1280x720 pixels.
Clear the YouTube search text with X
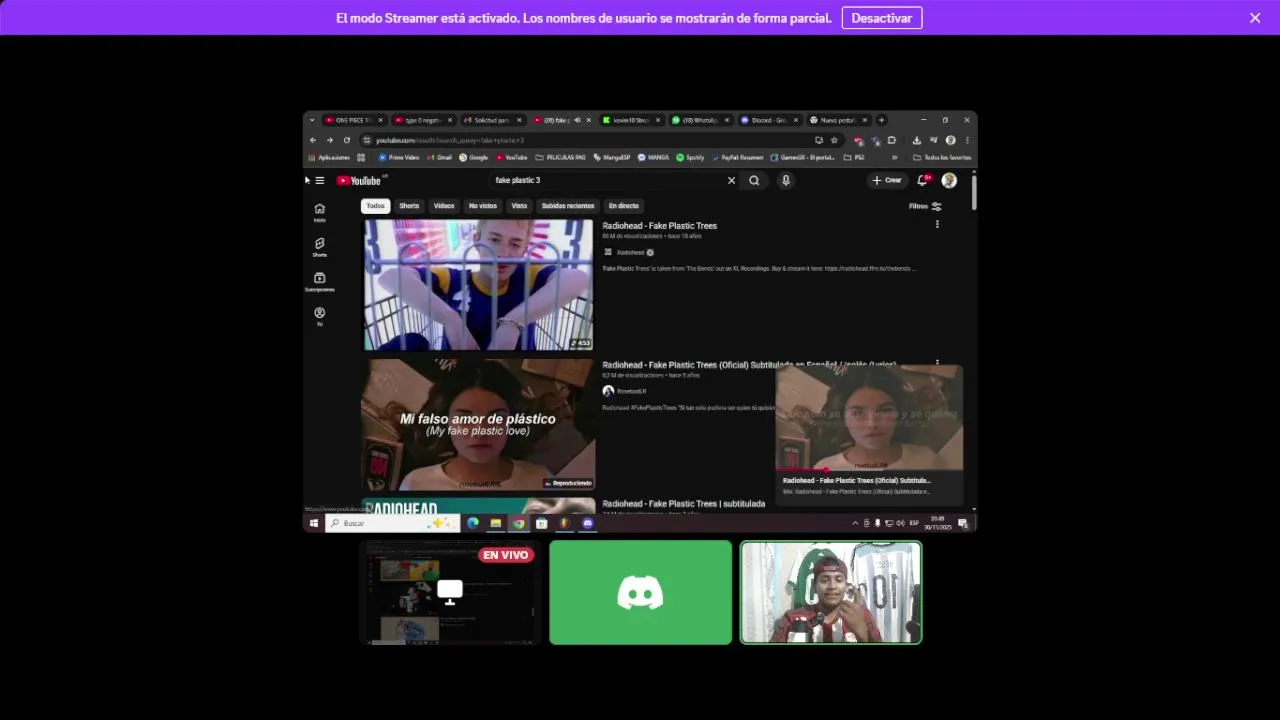731,181
